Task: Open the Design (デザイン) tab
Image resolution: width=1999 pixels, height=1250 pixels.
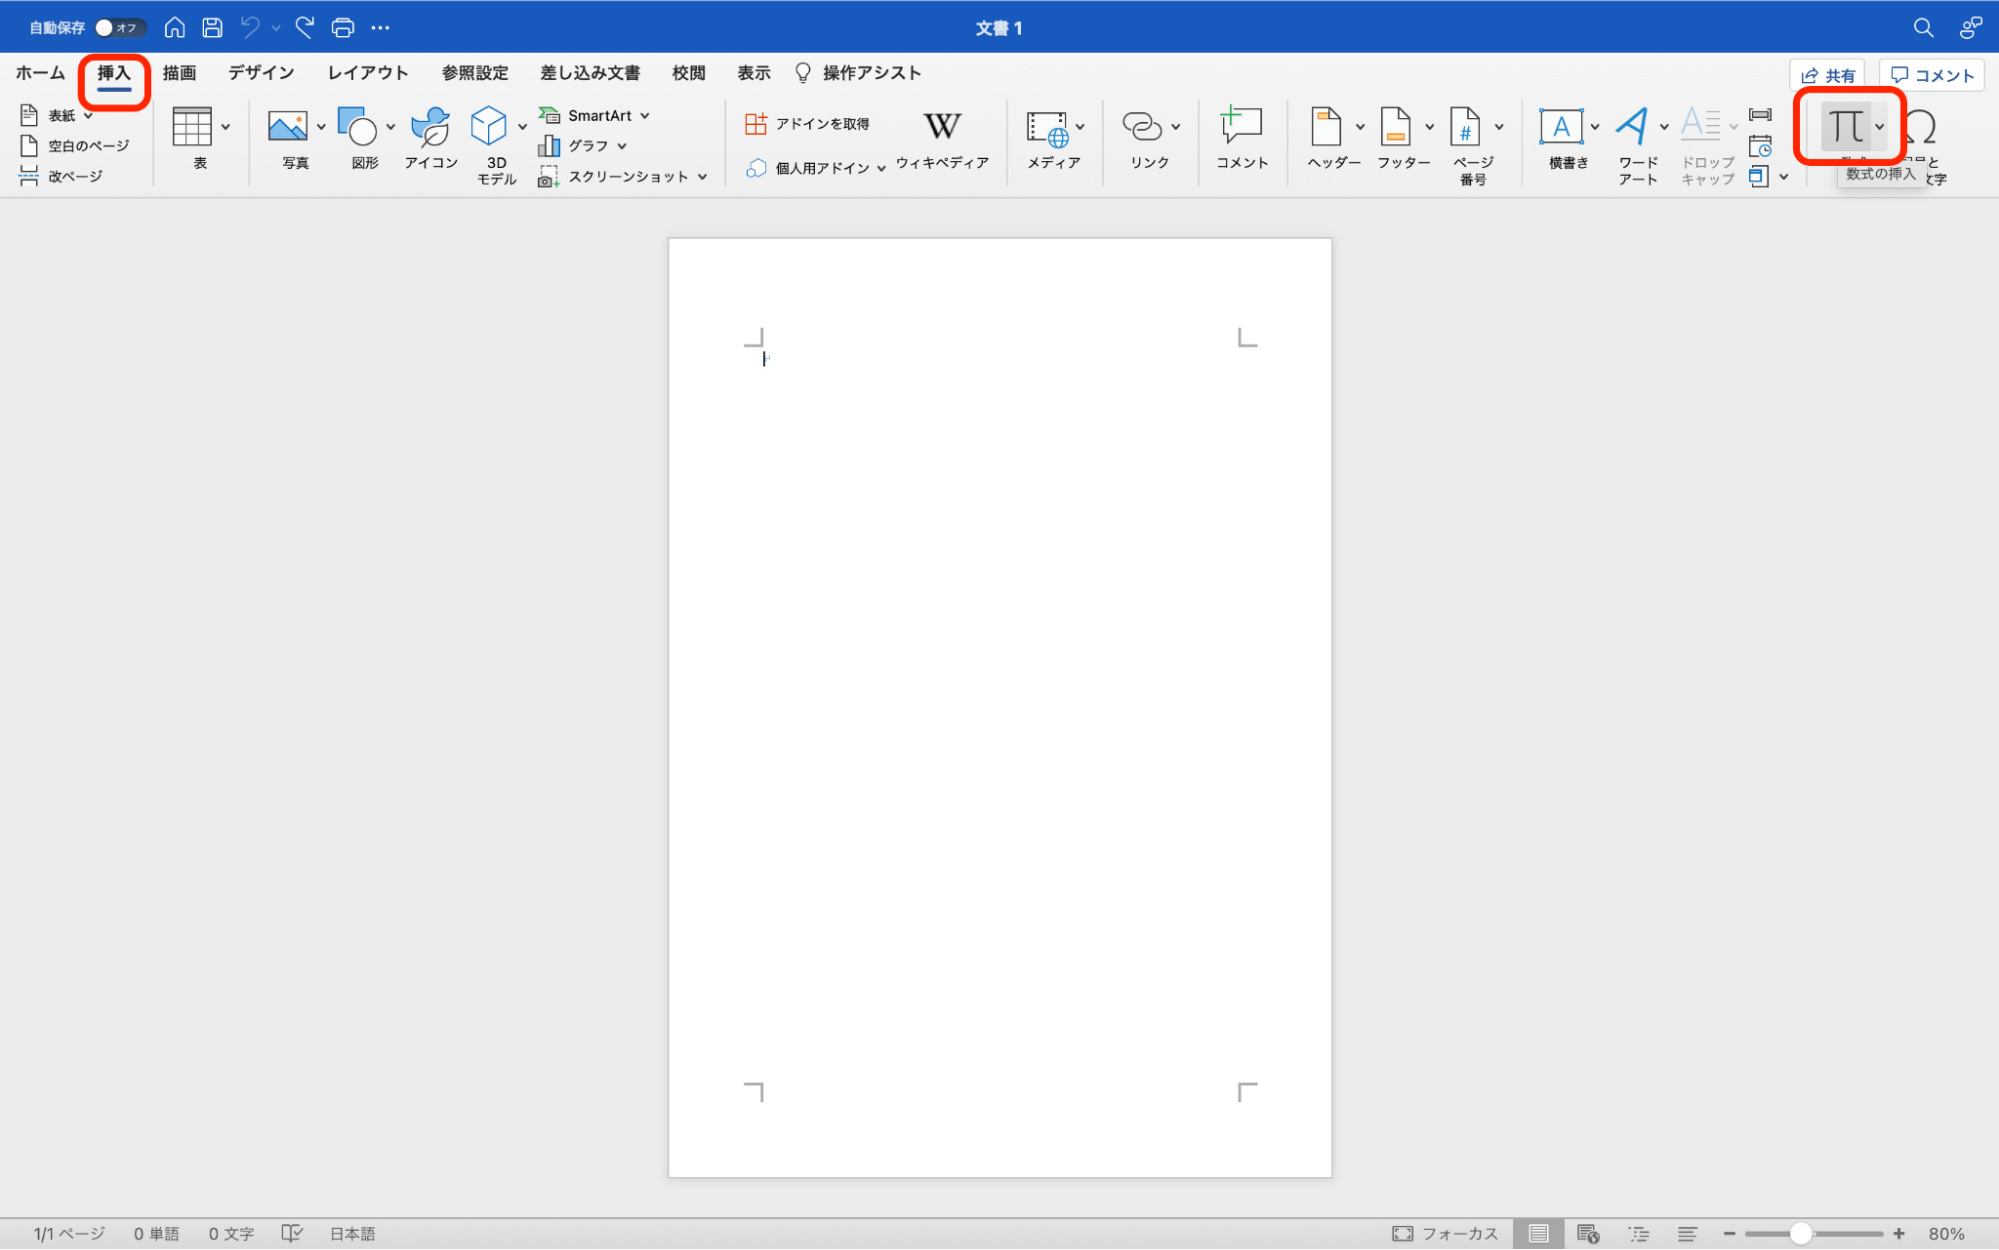Action: pyautogui.click(x=261, y=73)
